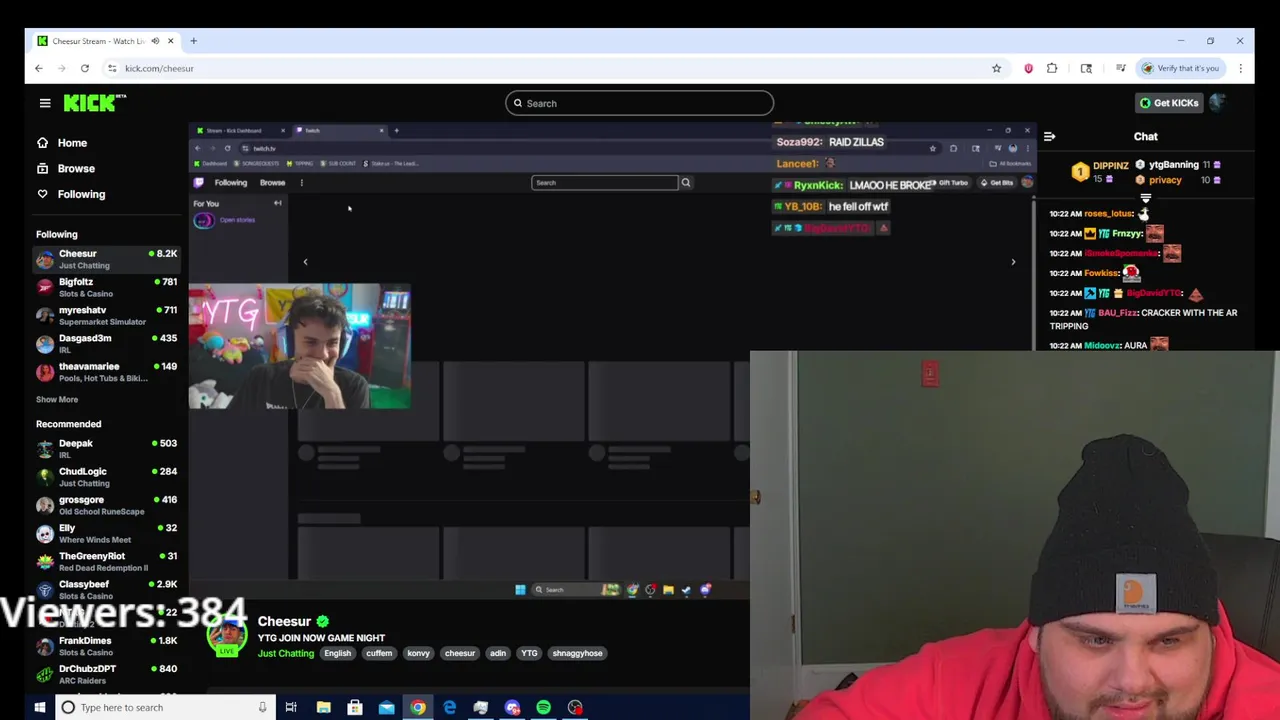This screenshot has width=1280, height=720.
Task: Open TheGreenyRiot recommended channel
Action: [x=106, y=561]
